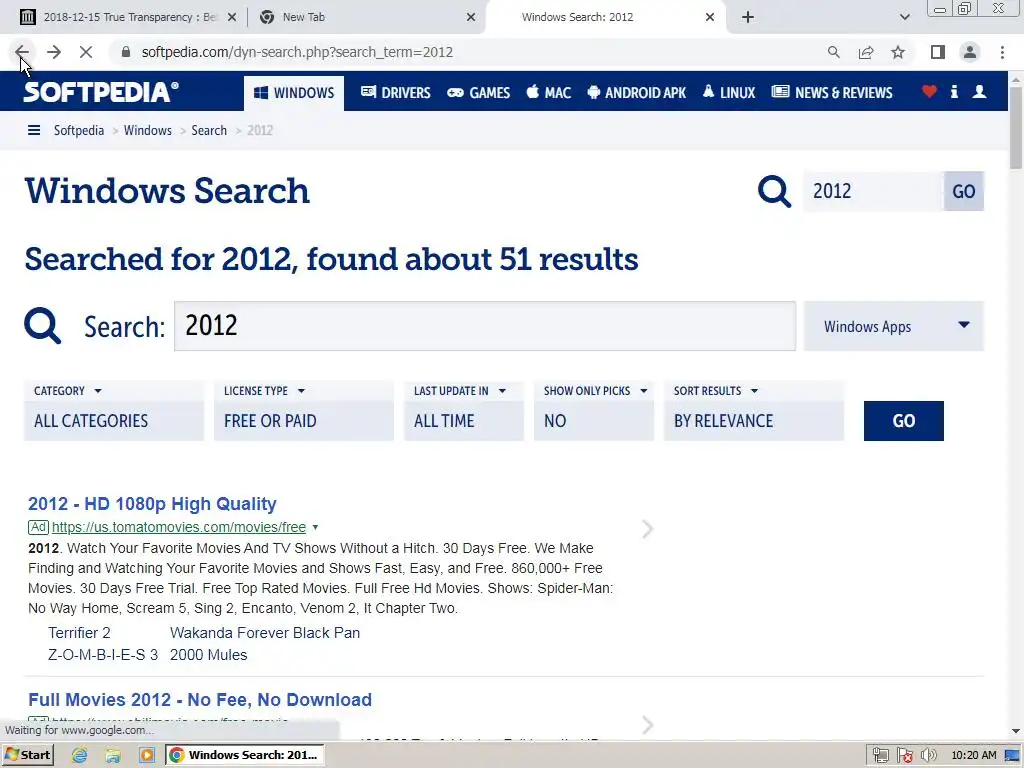Open Android APK section
The image size is (1024, 768).
(x=637, y=93)
